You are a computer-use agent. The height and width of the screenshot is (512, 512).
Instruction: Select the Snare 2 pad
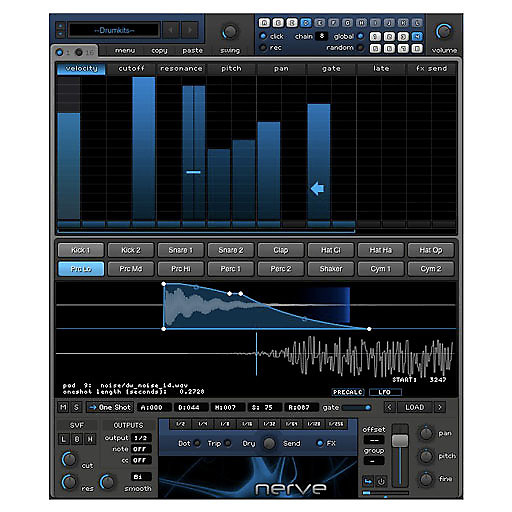coord(231,250)
